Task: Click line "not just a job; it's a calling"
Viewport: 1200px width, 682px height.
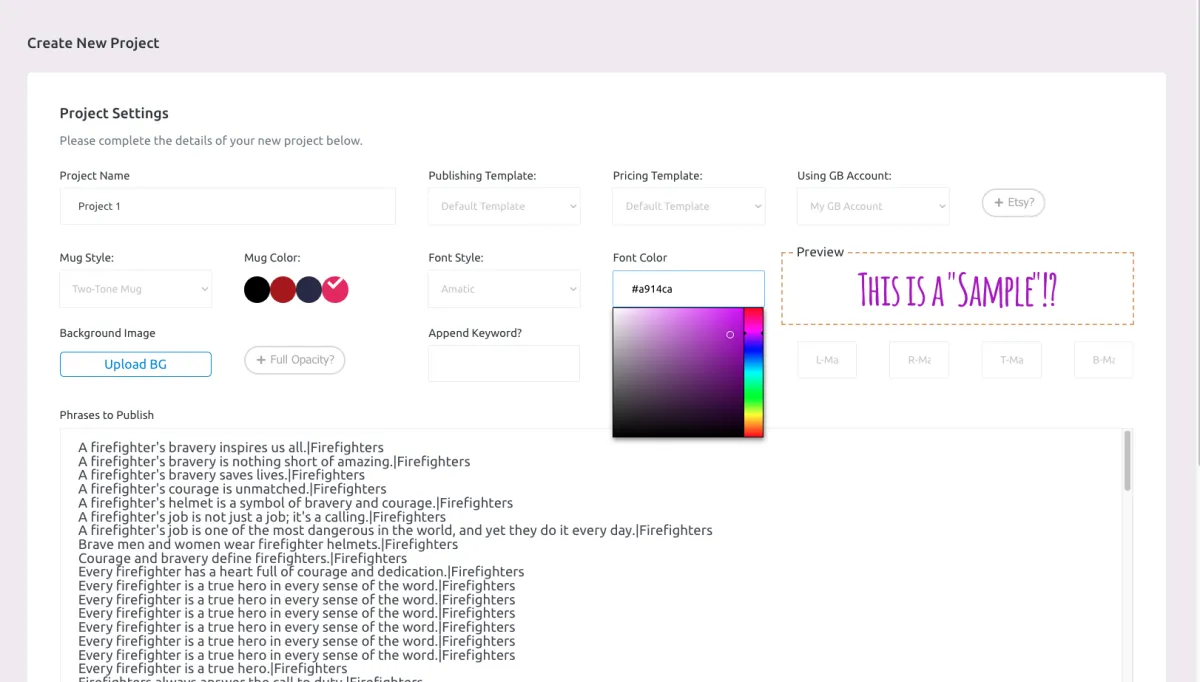Action: [262, 517]
